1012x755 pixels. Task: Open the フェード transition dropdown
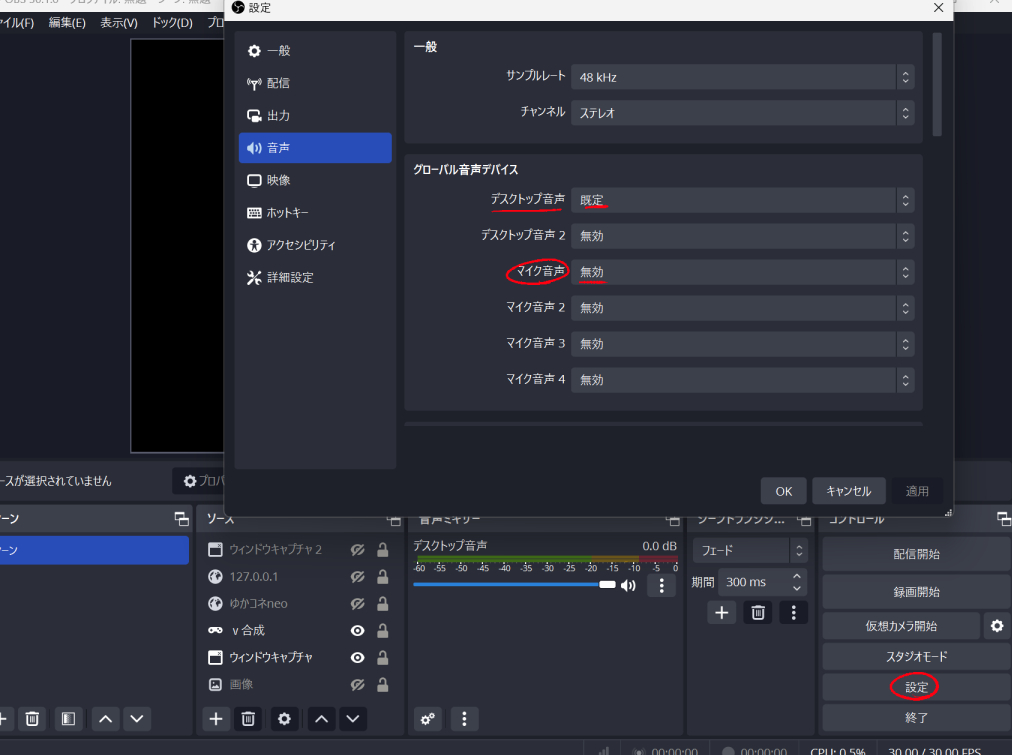(750, 550)
